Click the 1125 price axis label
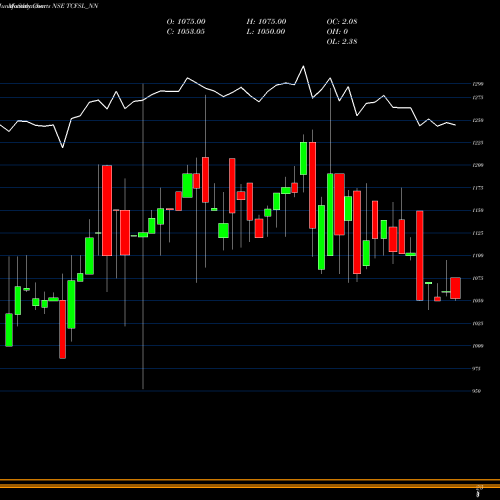Viewport: 500px width, 500px height. pos(478,233)
